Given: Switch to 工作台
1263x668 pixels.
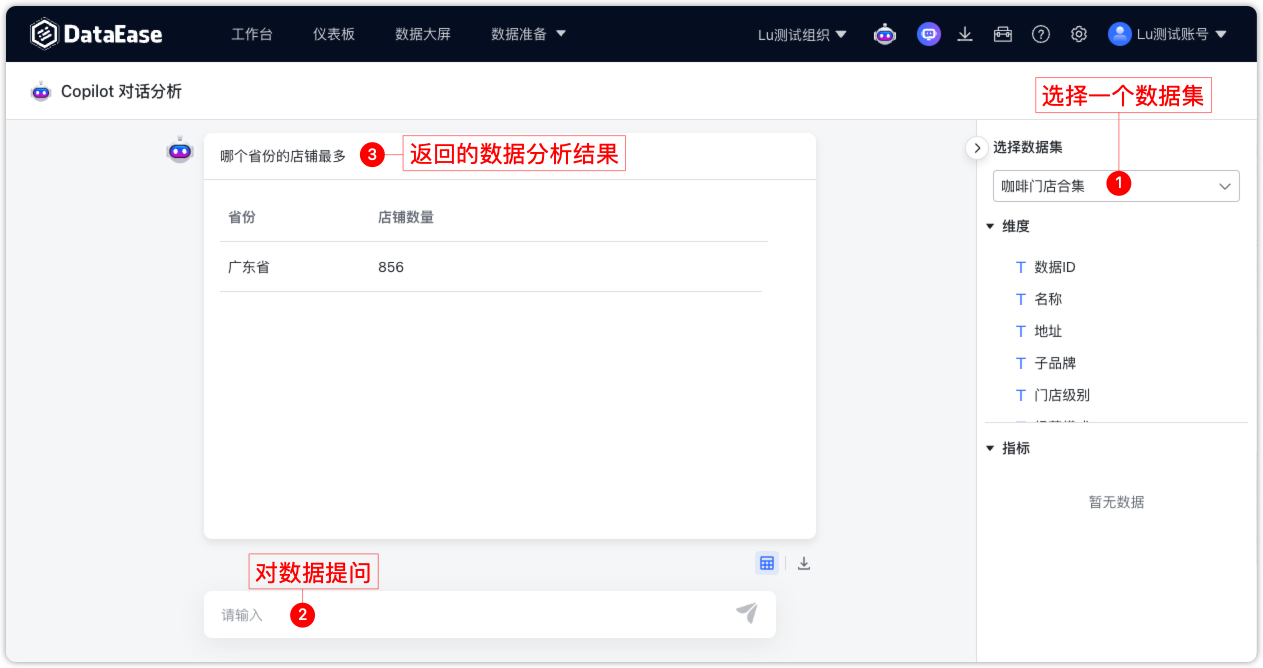Looking at the screenshot, I should [x=253, y=33].
